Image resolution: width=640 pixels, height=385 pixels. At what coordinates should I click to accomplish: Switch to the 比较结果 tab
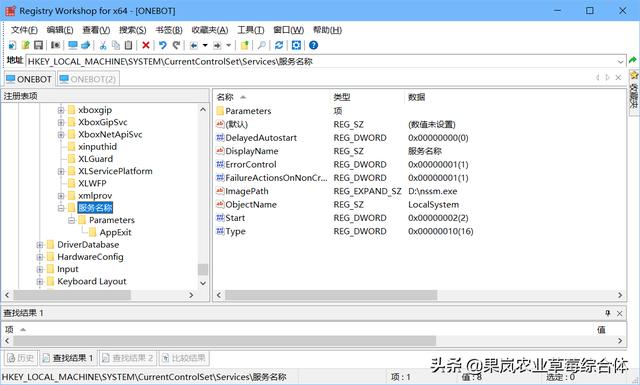click(184, 358)
